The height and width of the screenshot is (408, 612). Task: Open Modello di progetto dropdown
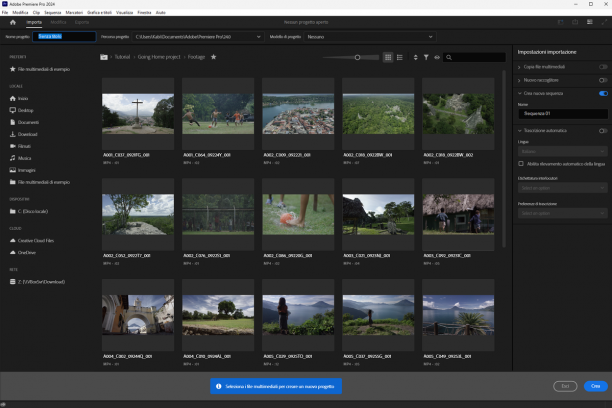[x=370, y=37]
